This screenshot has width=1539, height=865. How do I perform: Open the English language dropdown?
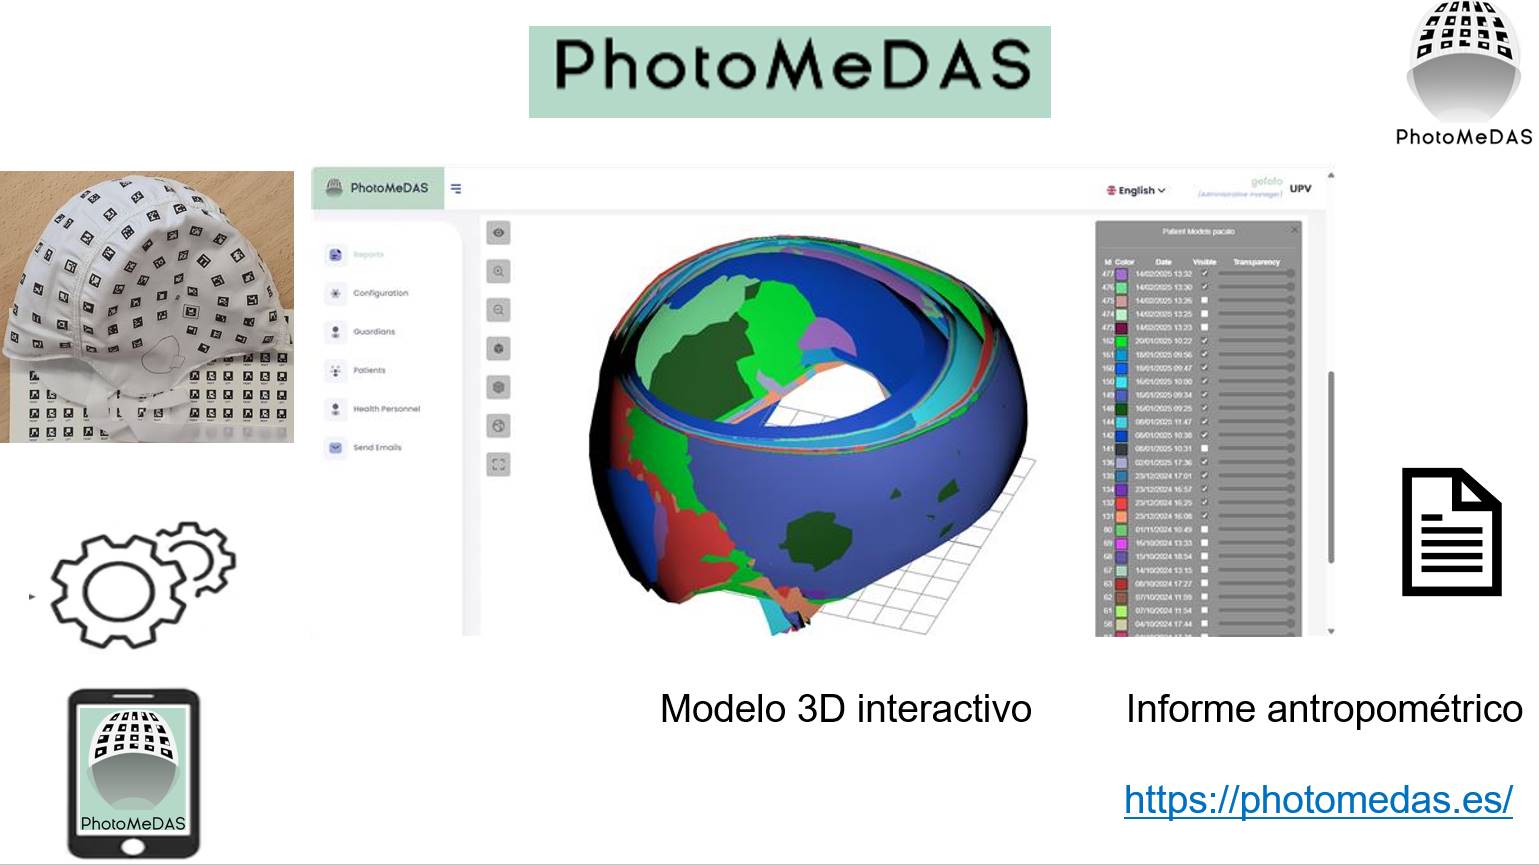(1136, 190)
